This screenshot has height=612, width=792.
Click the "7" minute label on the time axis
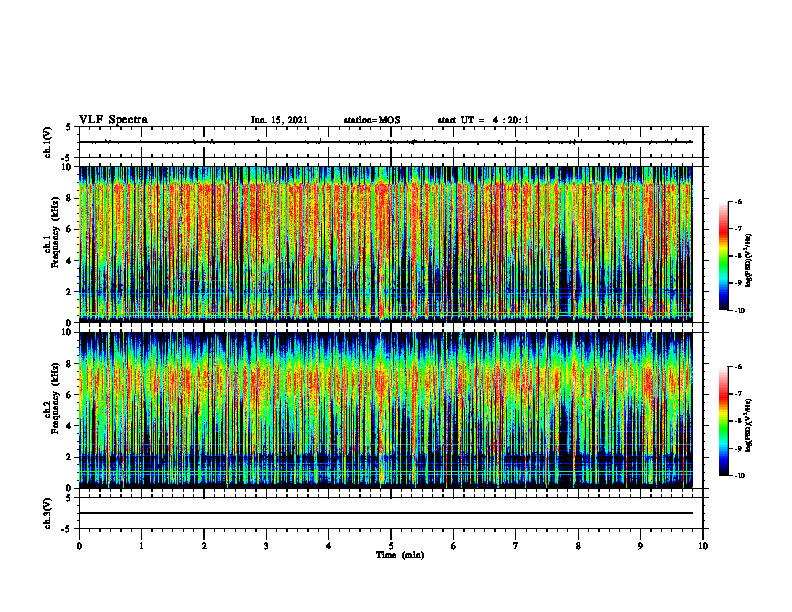pos(516,546)
